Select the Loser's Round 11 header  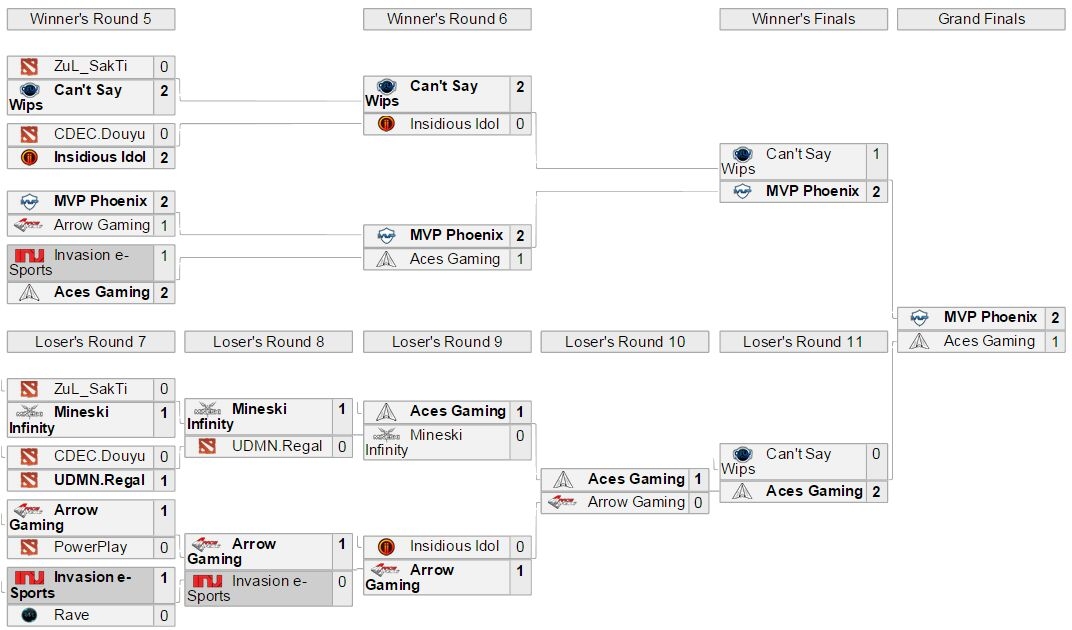(x=803, y=342)
